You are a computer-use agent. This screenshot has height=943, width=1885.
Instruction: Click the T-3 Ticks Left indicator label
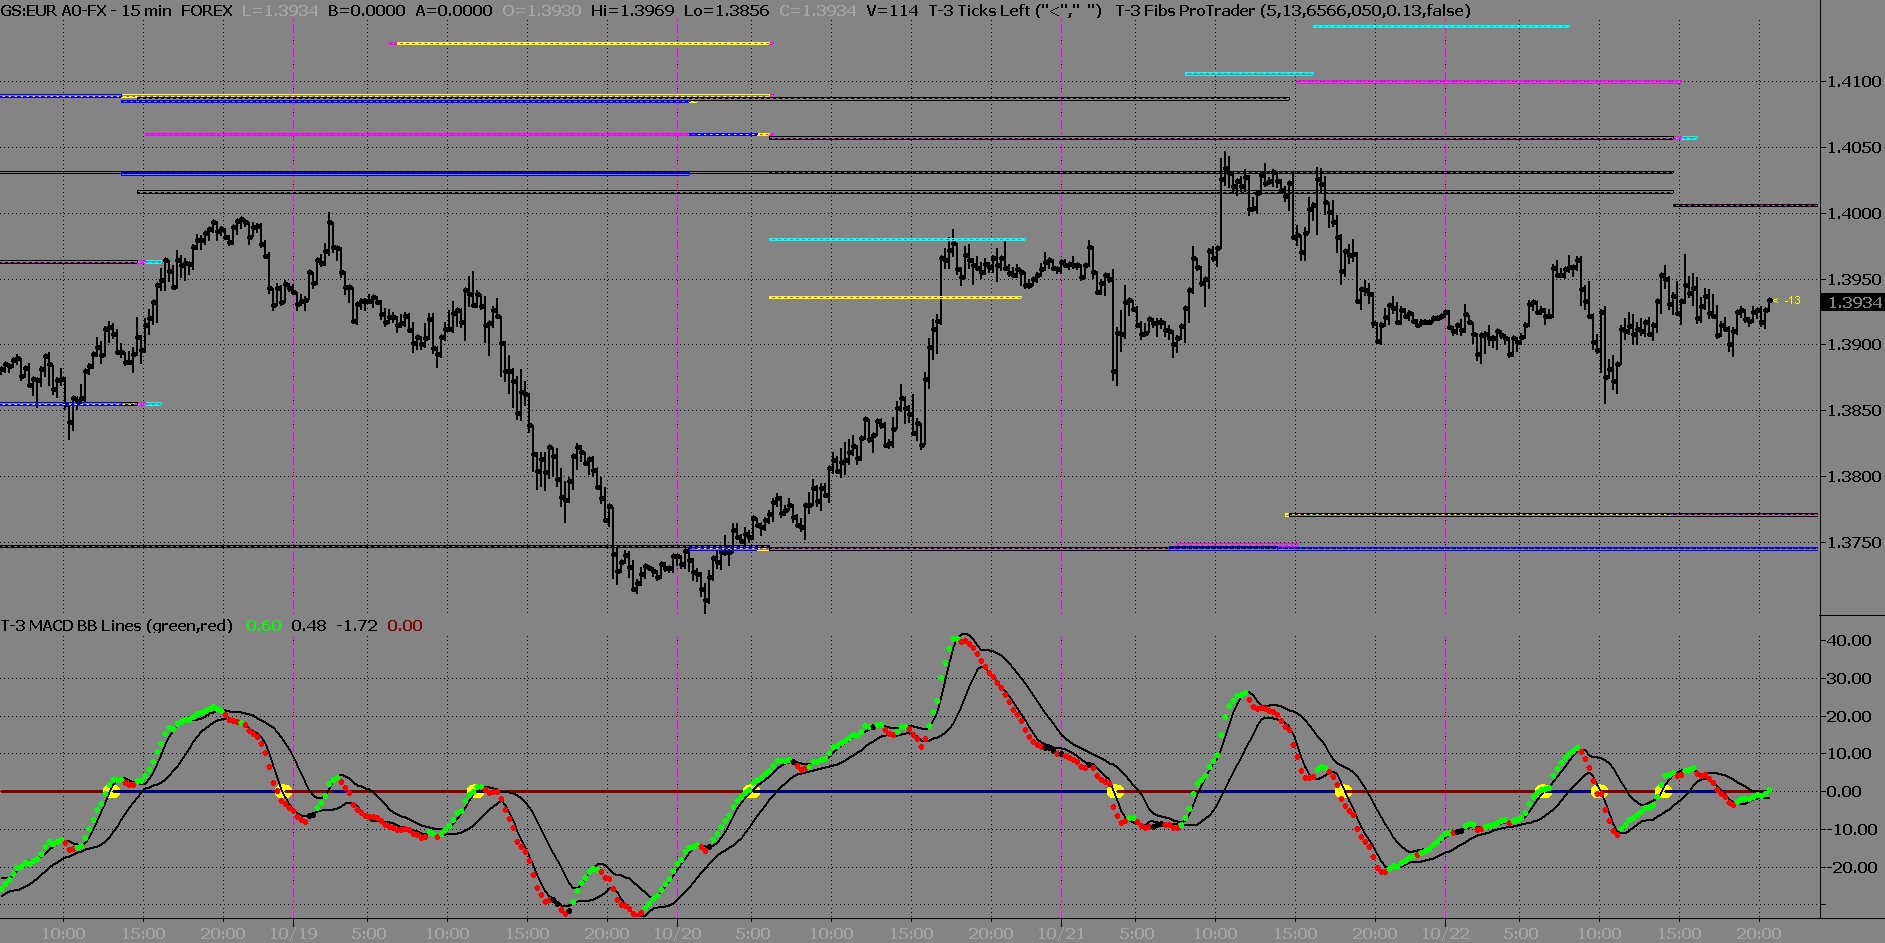click(x=1014, y=11)
